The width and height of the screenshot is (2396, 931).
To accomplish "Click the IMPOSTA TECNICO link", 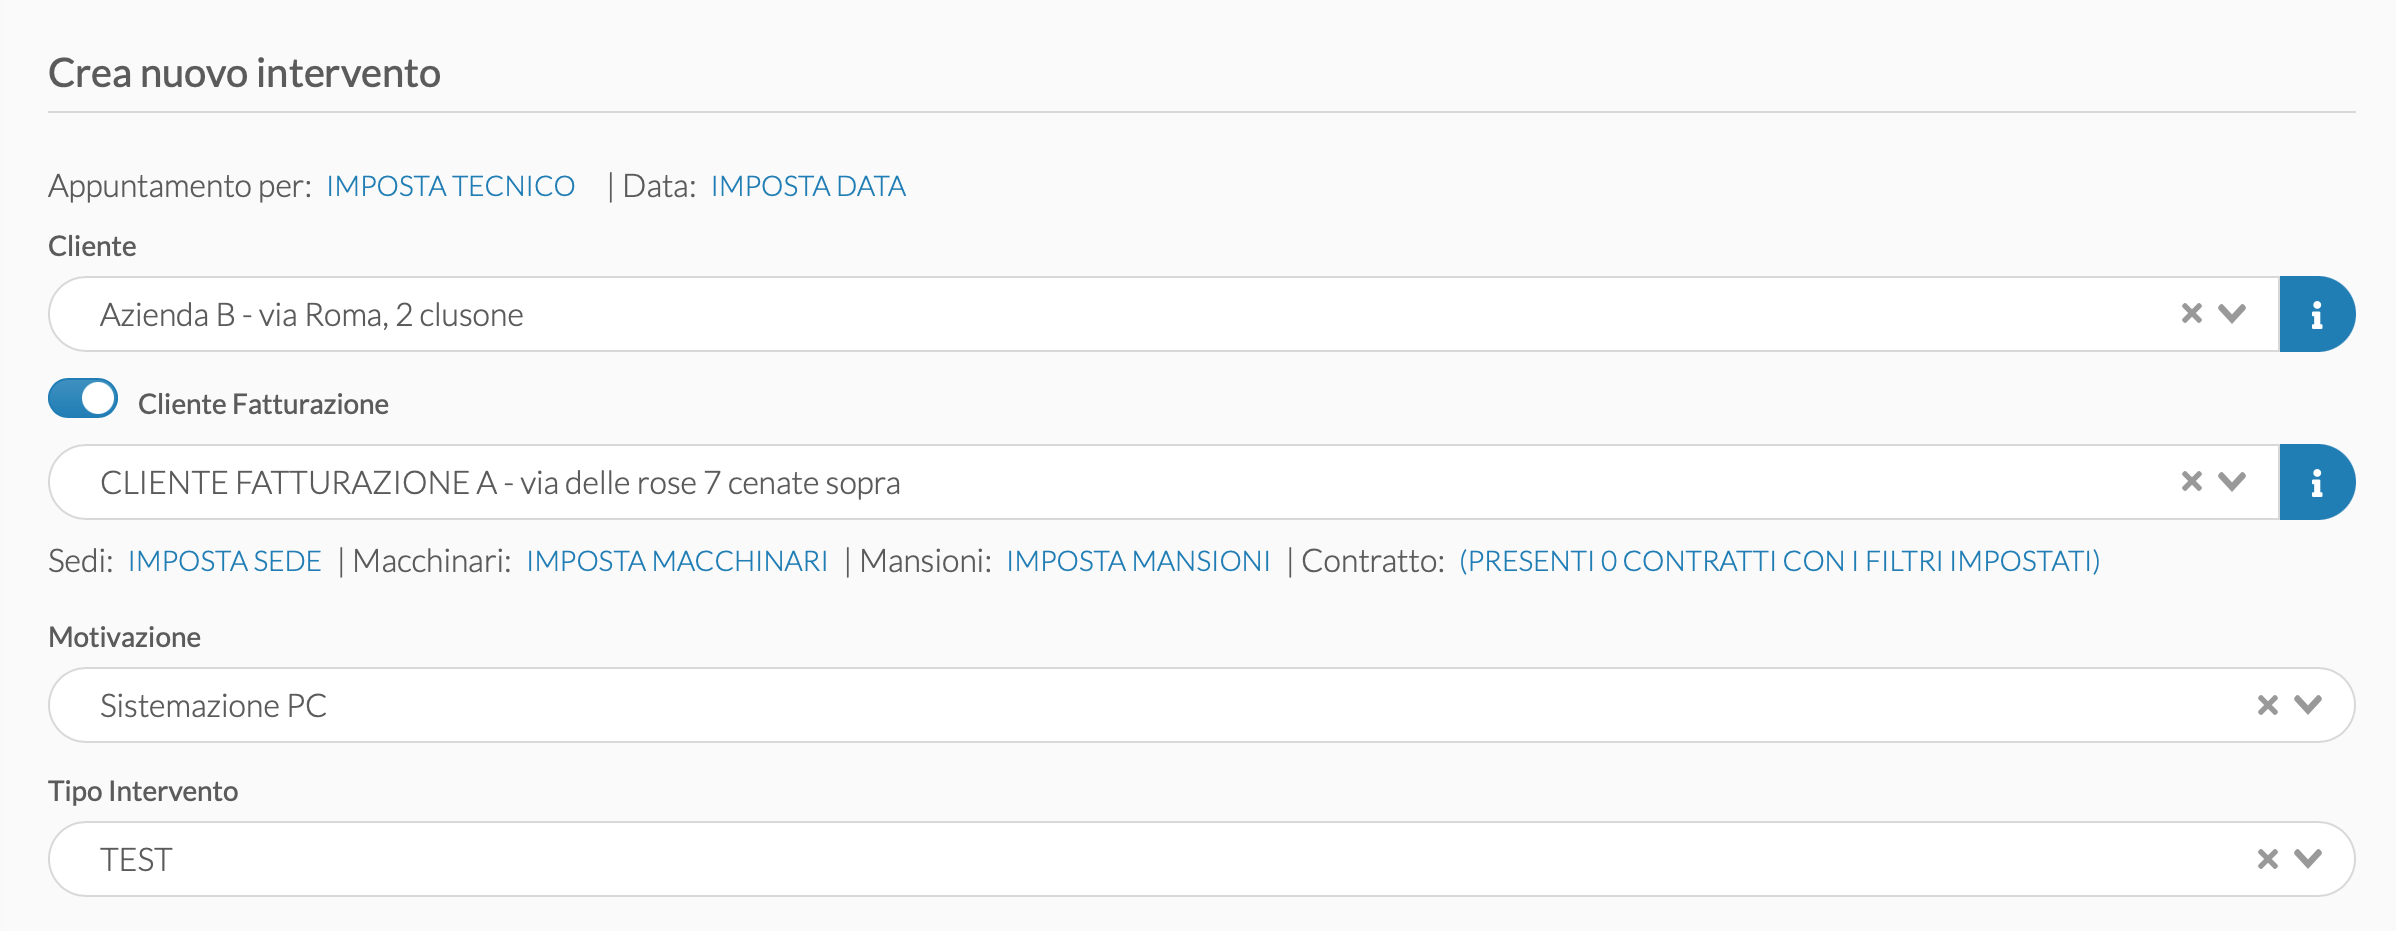I will click(x=450, y=186).
